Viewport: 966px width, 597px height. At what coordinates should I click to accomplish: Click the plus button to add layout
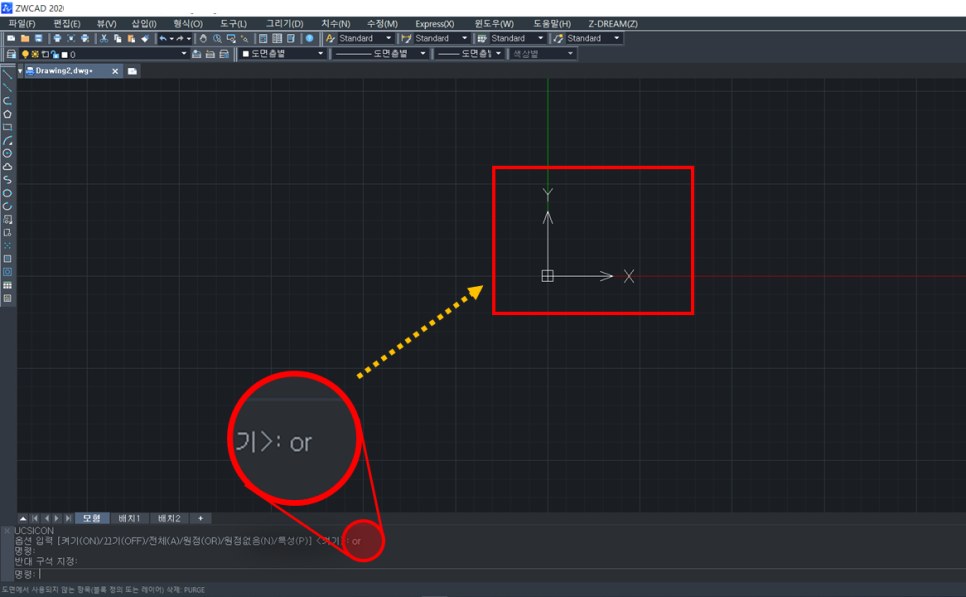click(200, 518)
